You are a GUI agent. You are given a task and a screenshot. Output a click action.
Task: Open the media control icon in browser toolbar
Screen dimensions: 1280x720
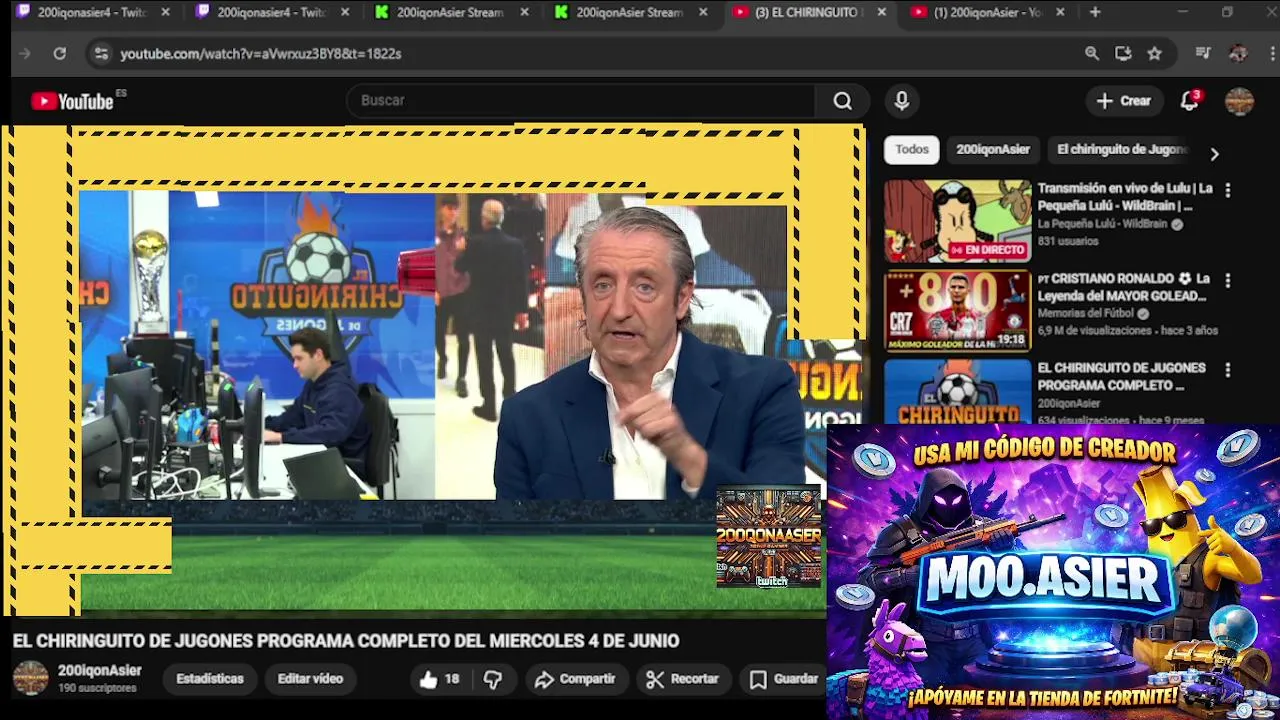pos(1203,53)
